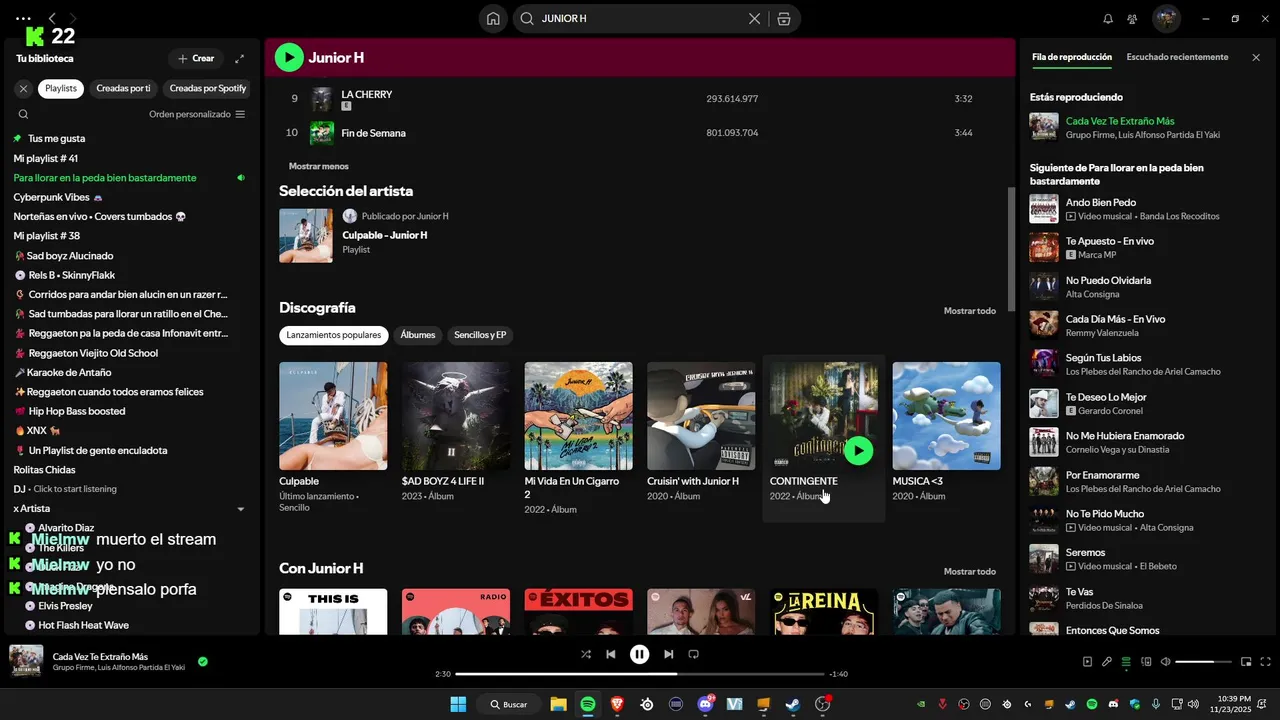Open the Orden personalizado sort dropdown
This screenshot has height=720, width=1280.
pos(197,114)
